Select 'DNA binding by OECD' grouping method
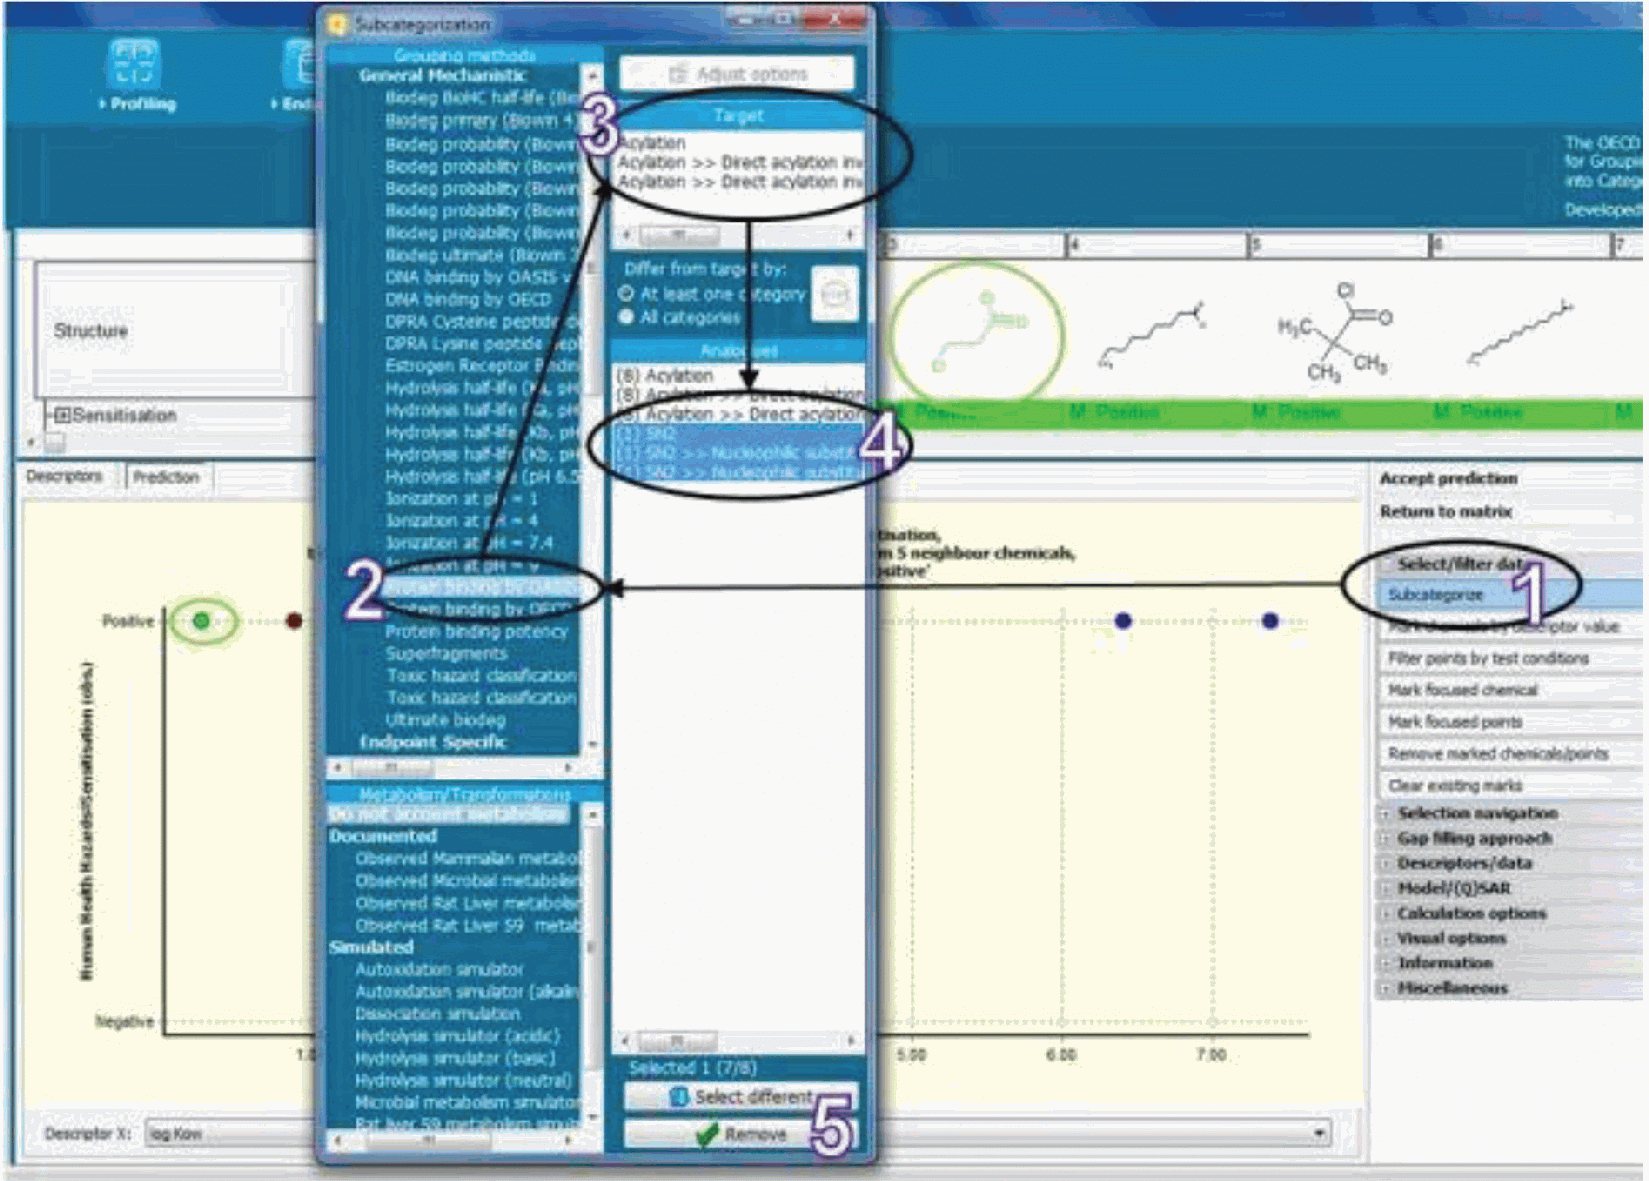The image size is (1649, 1181). click(468, 299)
